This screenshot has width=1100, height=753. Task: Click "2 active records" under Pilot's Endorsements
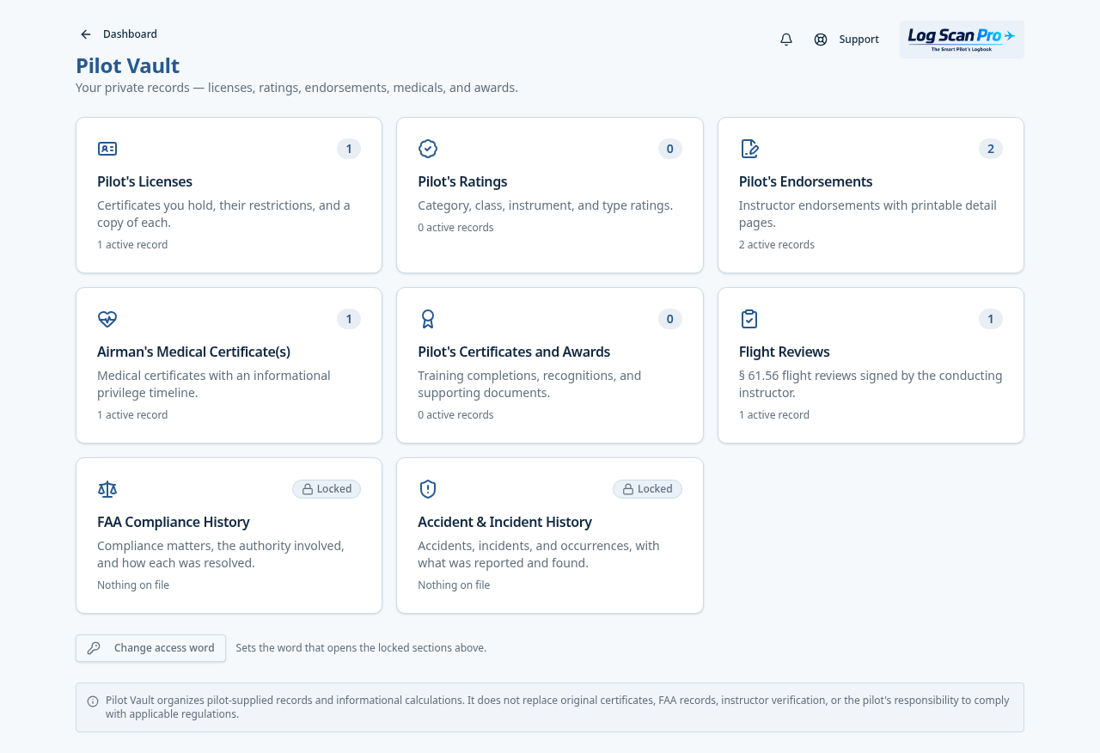777,245
